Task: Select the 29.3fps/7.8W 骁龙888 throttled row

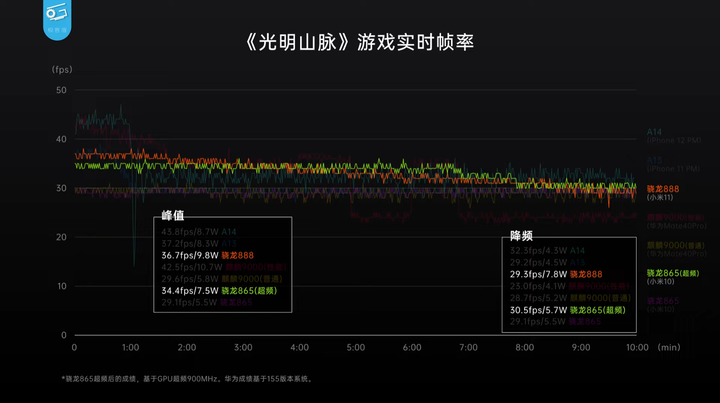Action: tap(556, 274)
